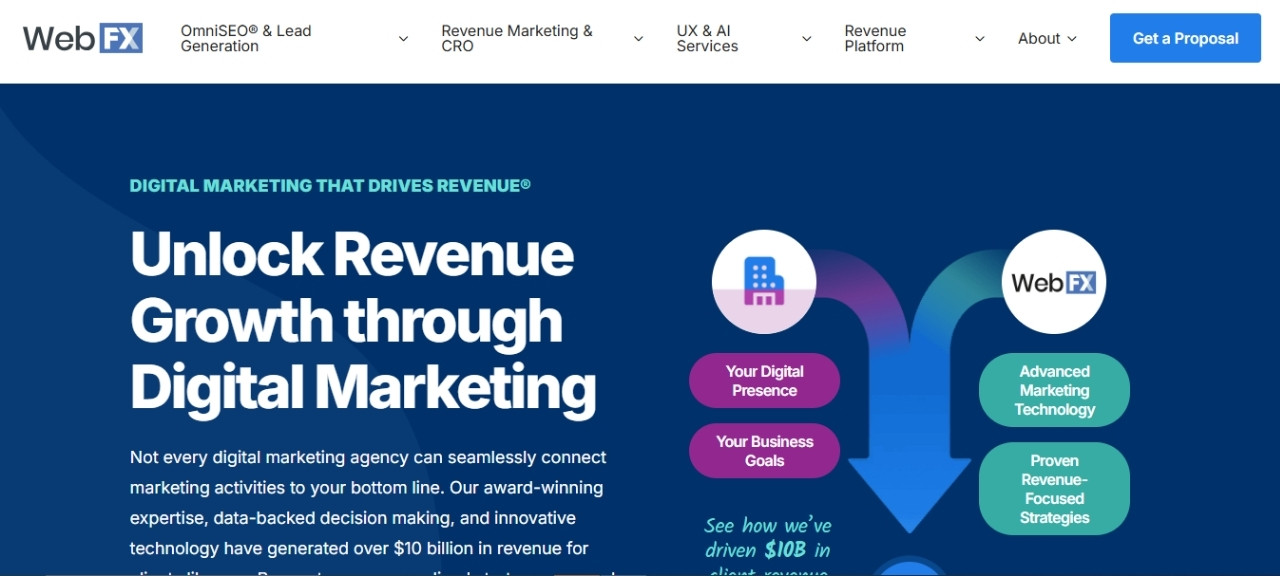The width and height of the screenshot is (1280, 576).
Task: Open the Revenue Marketing & CRO menu
Action: tap(517, 38)
